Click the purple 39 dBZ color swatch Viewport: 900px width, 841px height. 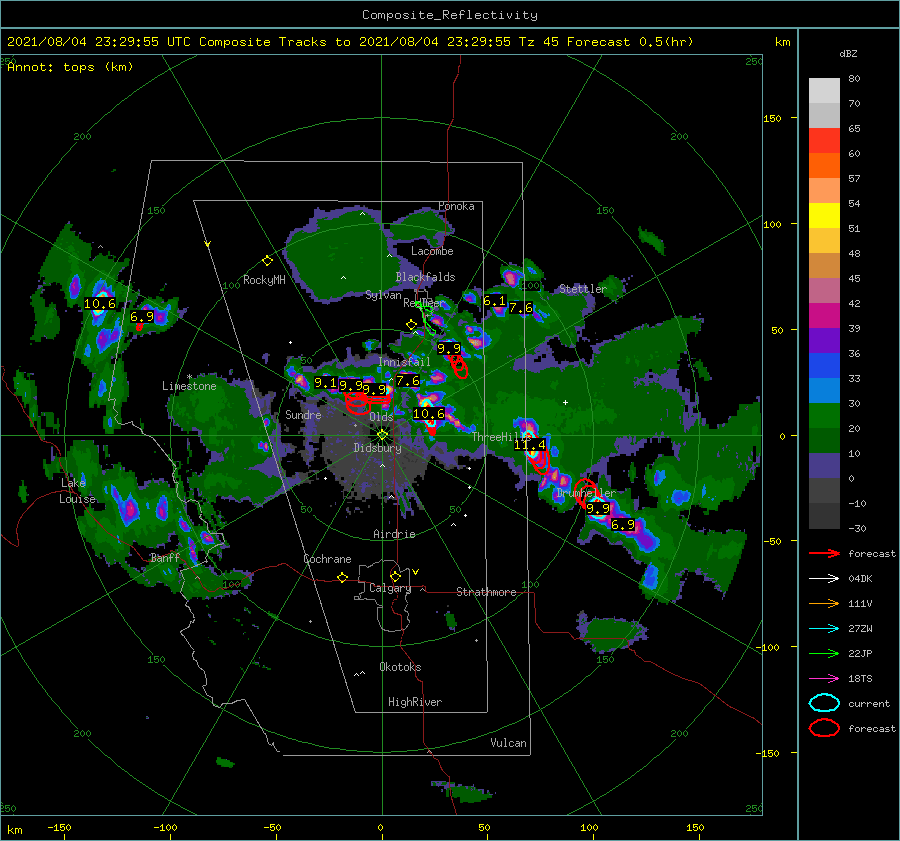[824, 340]
